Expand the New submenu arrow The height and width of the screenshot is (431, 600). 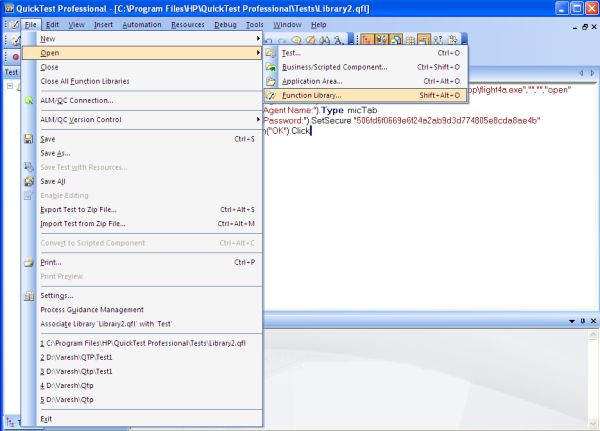point(258,39)
